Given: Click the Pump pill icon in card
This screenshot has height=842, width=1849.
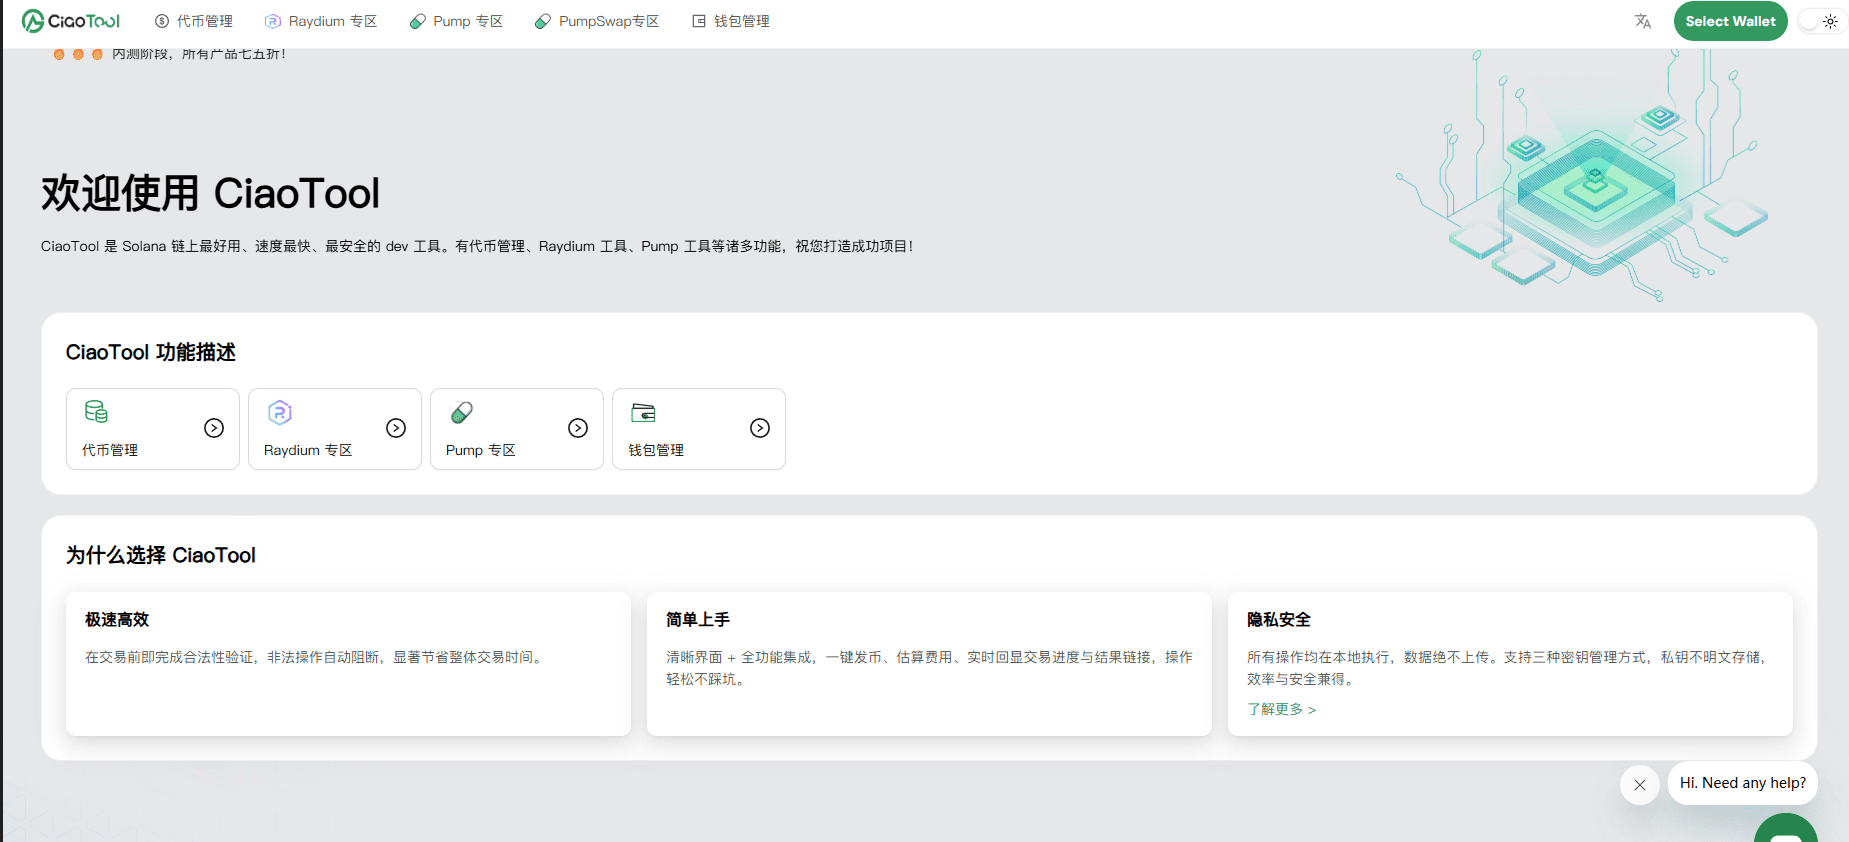Looking at the screenshot, I should tap(462, 412).
